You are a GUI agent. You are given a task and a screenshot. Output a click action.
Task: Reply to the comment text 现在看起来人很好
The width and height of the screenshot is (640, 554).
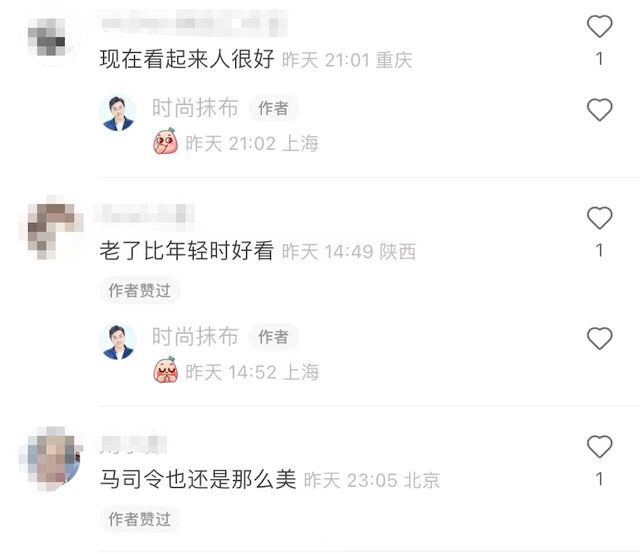[x=187, y=59]
